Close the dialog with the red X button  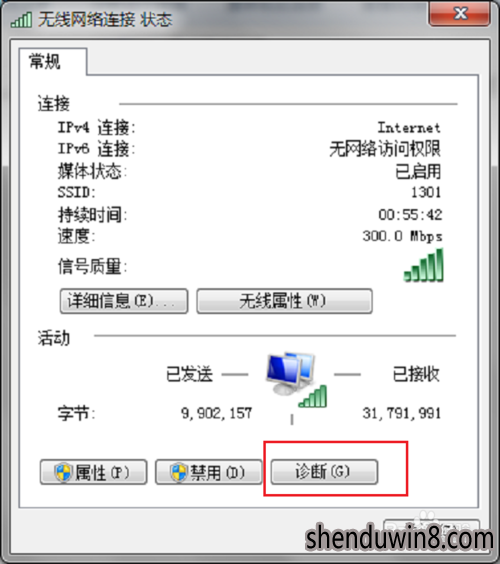459,14
